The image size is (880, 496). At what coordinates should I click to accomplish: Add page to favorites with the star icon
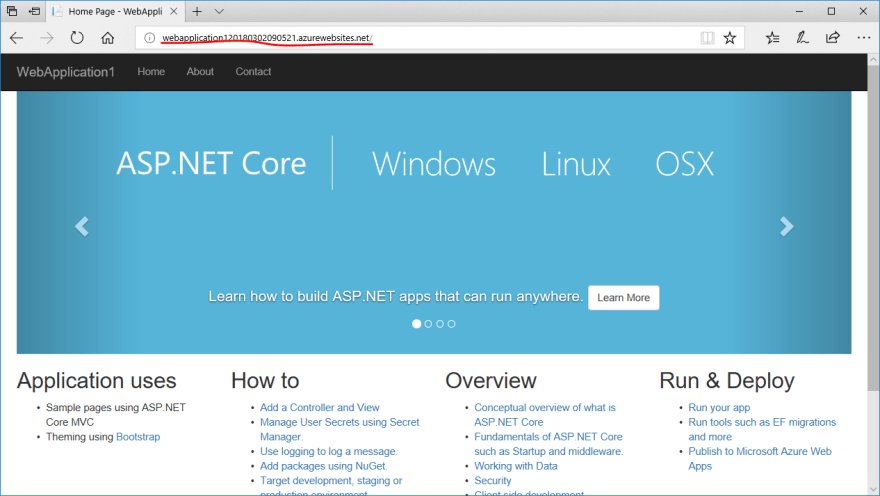(x=730, y=38)
